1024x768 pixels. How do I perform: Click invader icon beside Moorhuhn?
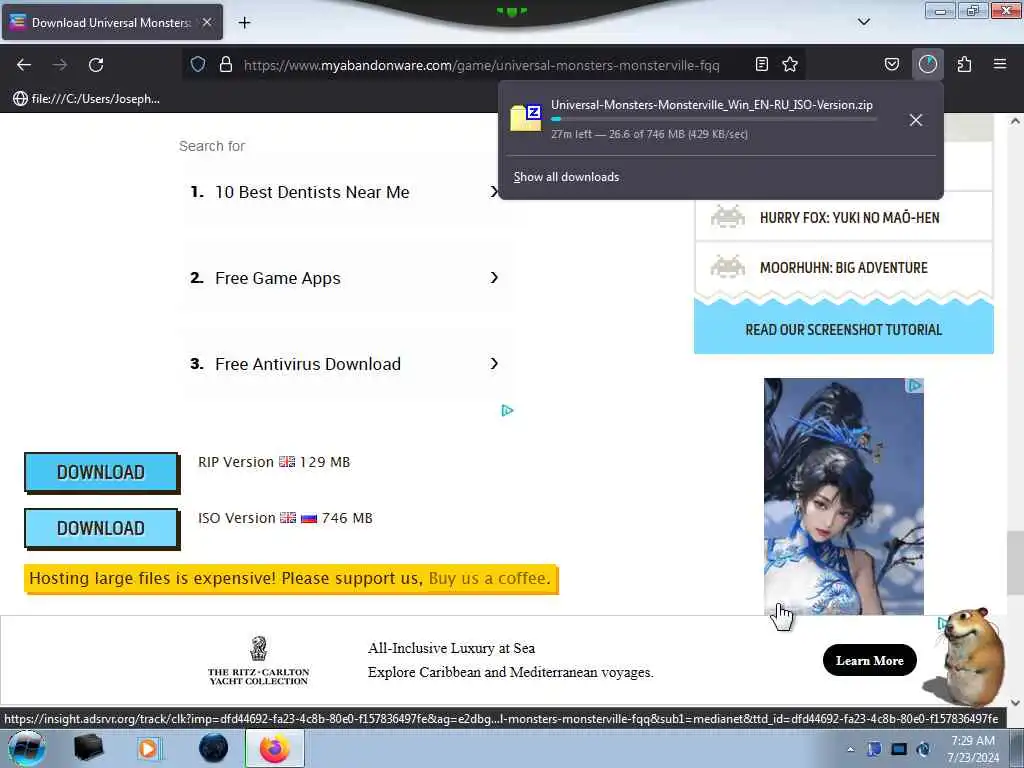click(x=728, y=266)
